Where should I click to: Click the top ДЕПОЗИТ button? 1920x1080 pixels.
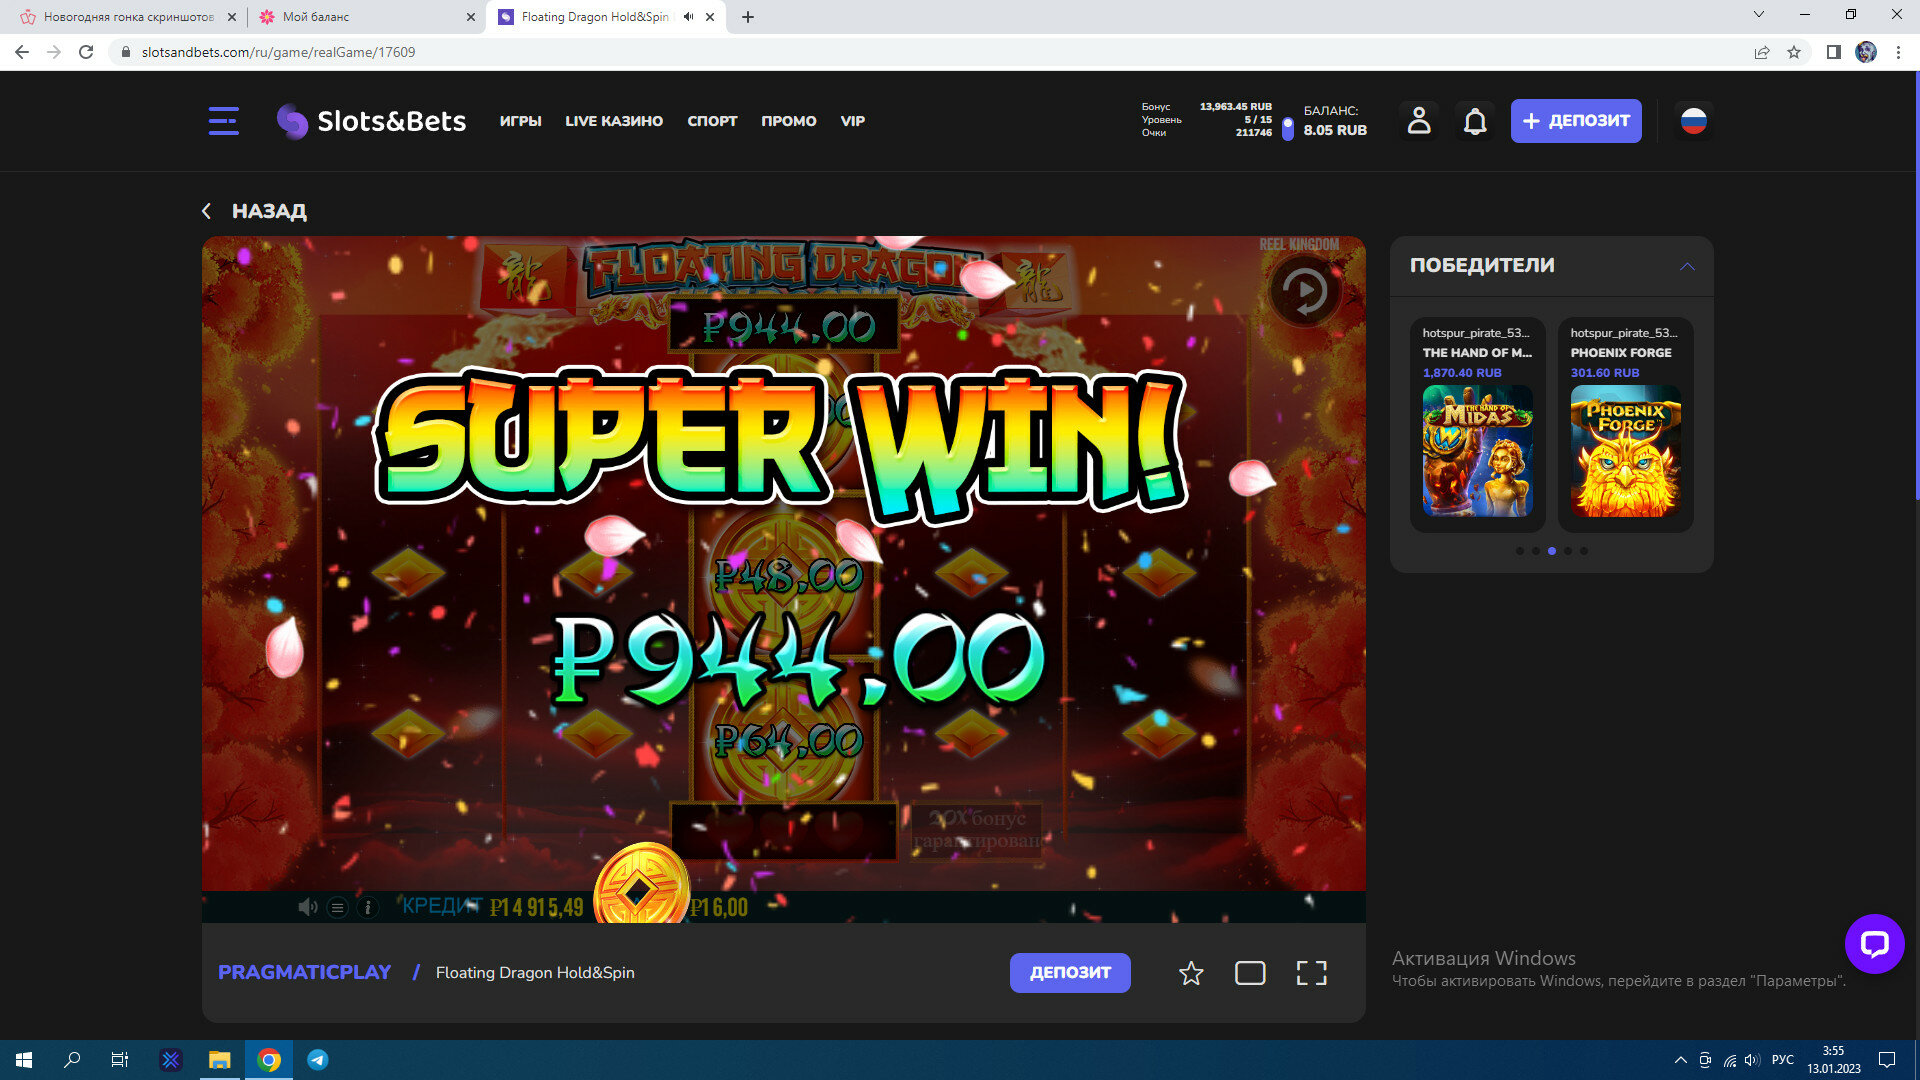(1575, 121)
